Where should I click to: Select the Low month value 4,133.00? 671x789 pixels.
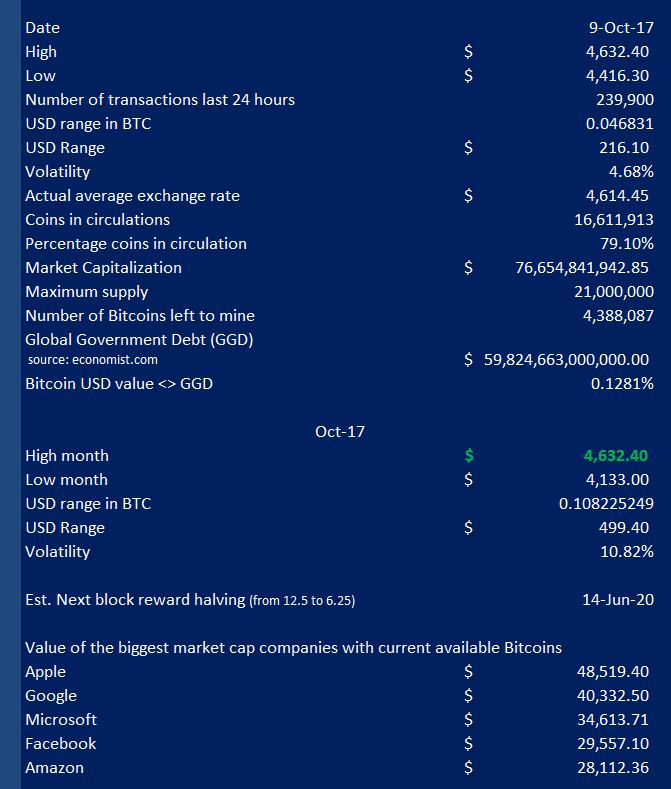(x=619, y=480)
